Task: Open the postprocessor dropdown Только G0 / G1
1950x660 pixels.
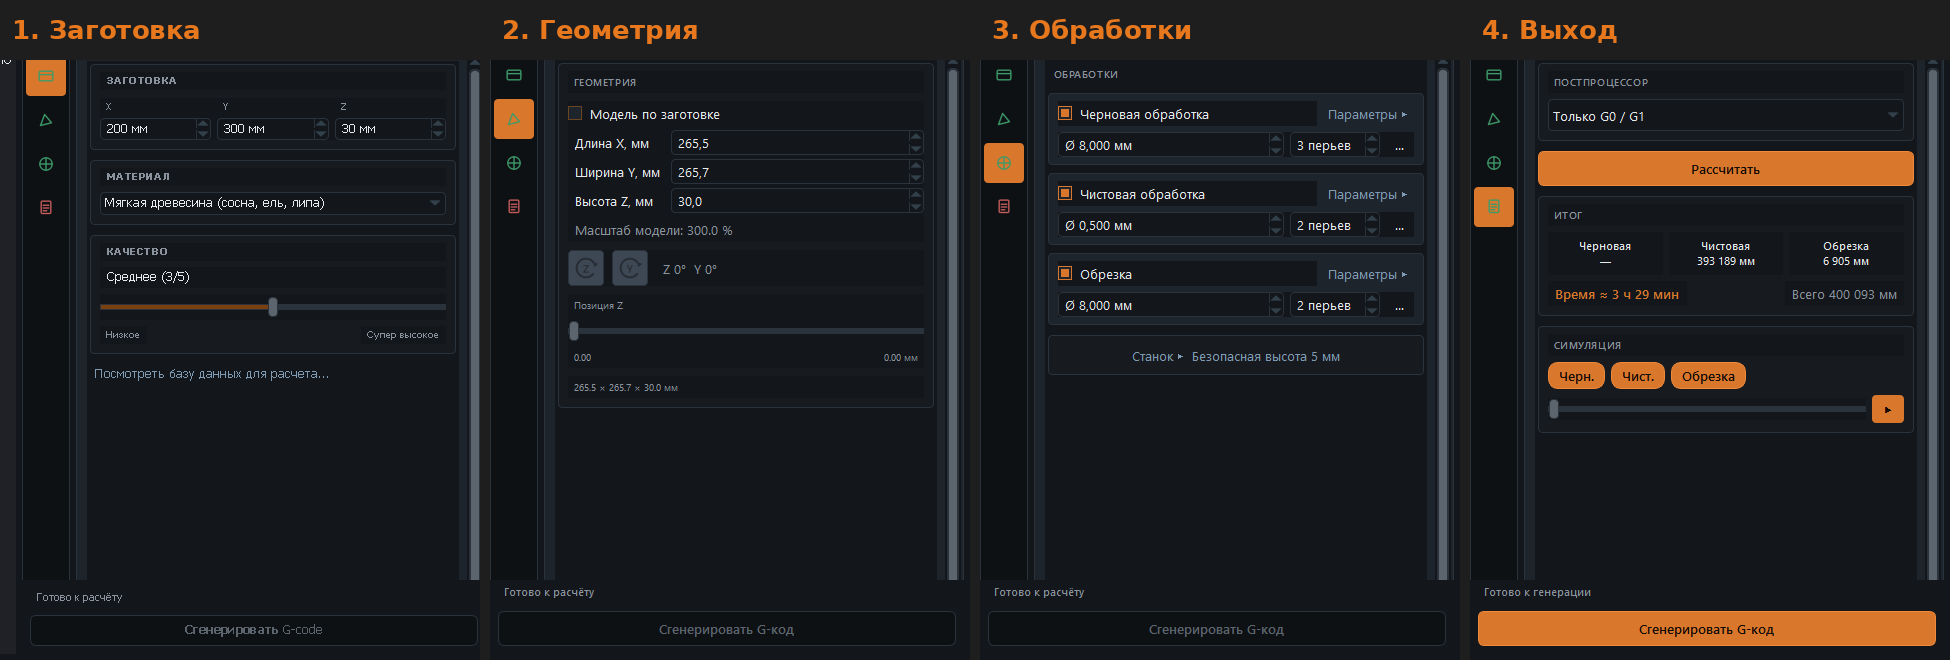Action: [1725, 116]
